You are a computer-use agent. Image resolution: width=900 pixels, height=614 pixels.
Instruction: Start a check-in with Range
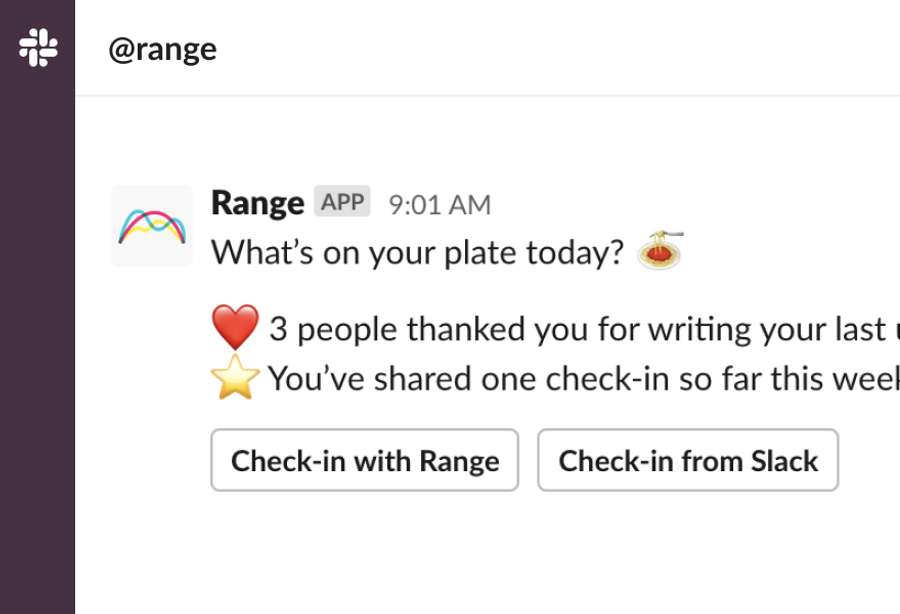coord(365,460)
